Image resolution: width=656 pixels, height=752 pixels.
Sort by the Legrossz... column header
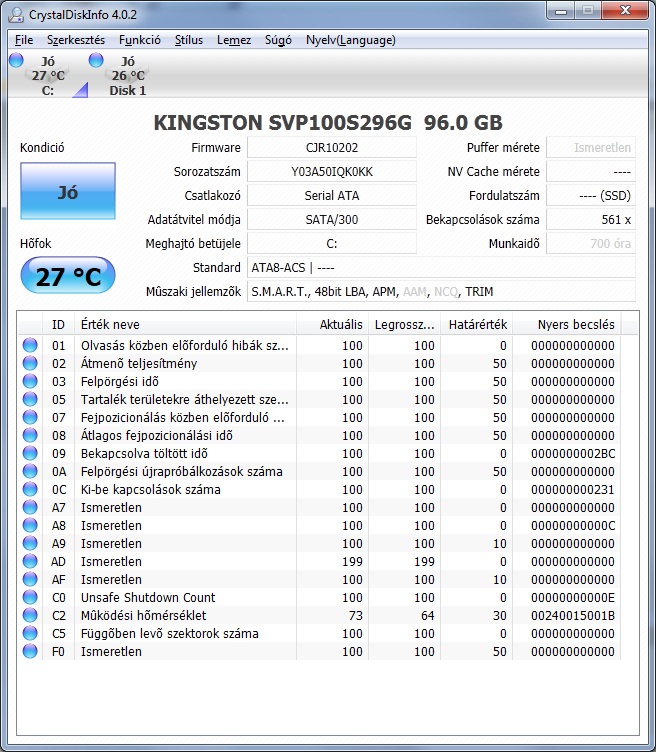[x=404, y=324]
